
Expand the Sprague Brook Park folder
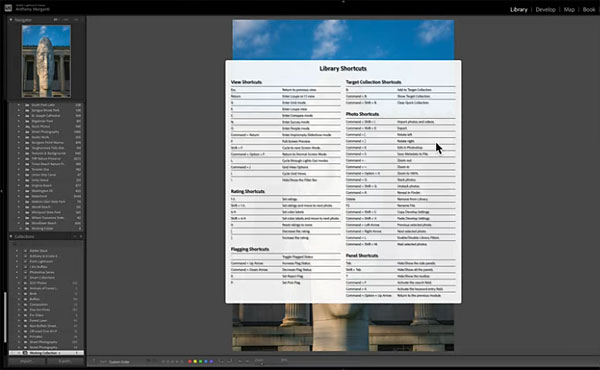(x=18, y=110)
